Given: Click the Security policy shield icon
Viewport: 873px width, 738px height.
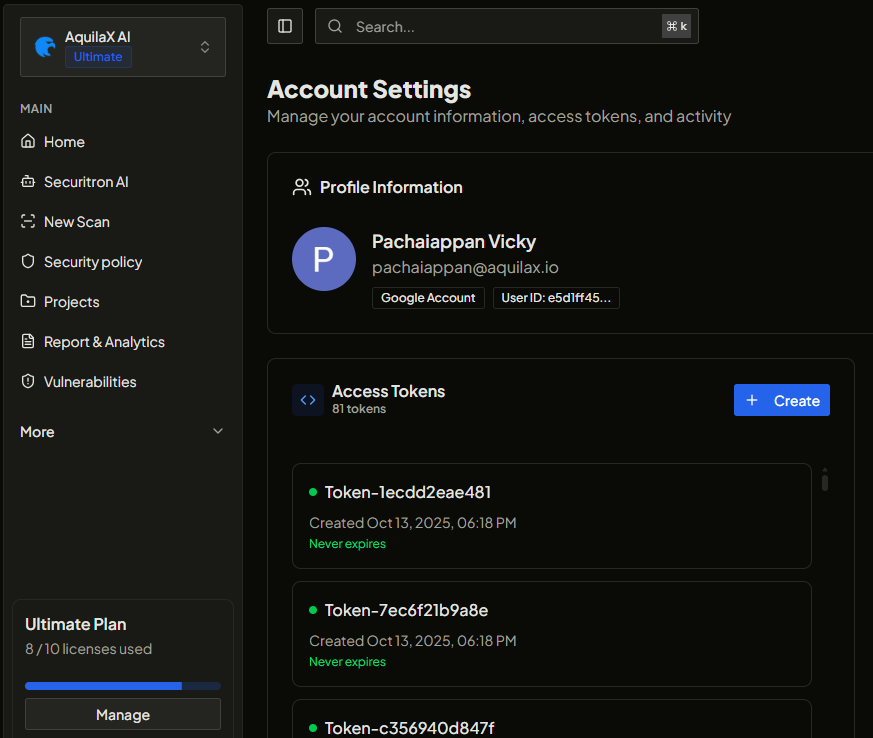Looking at the screenshot, I should (28, 262).
